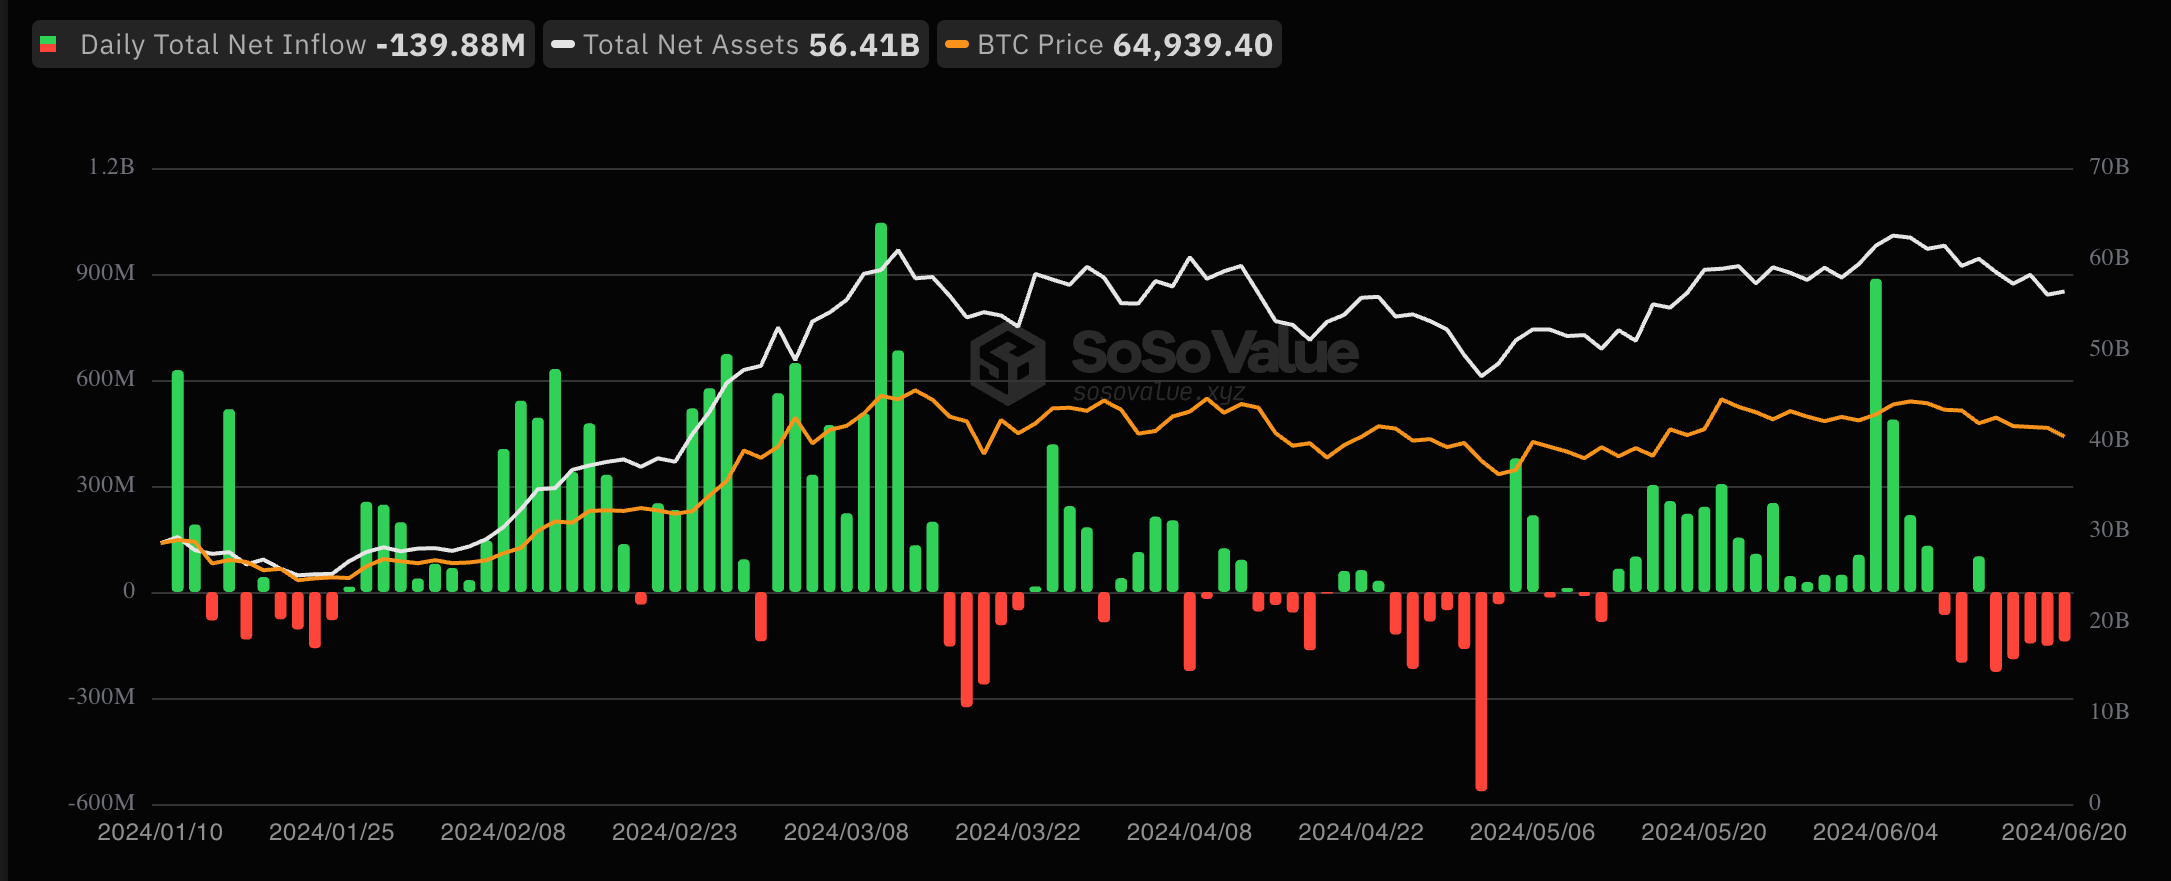This screenshot has height=881, width=2171.
Task: Click the SoSoValue watermark text
Action: point(1214,352)
